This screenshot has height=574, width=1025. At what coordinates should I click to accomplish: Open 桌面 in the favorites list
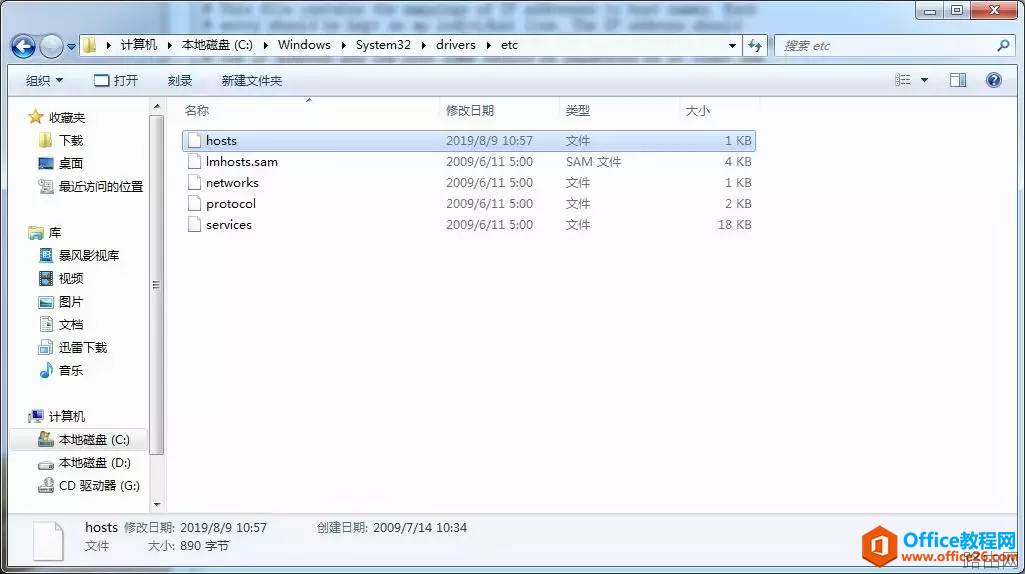(71, 163)
